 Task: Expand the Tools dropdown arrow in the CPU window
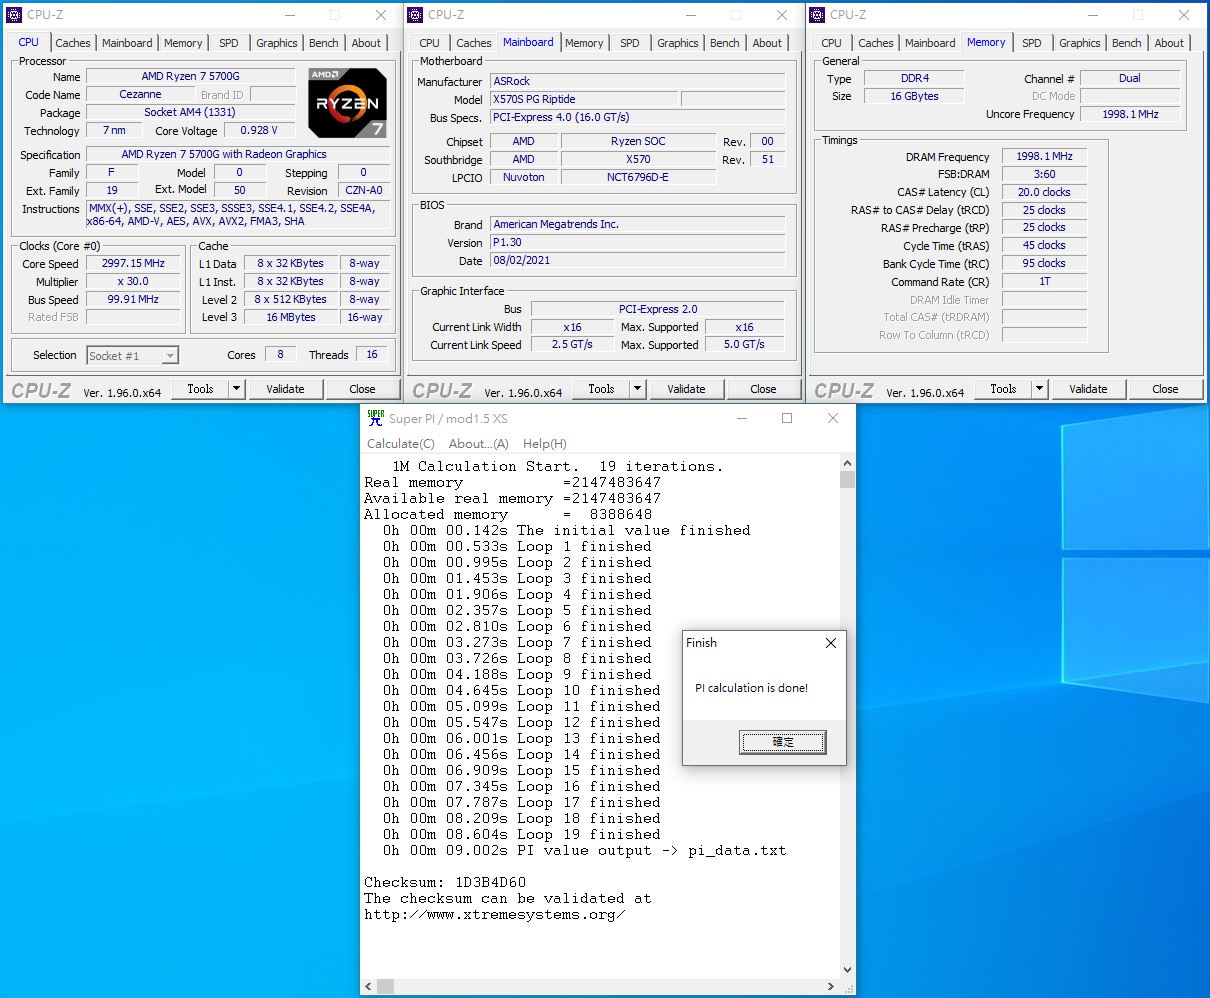pyautogui.click(x=237, y=389)
